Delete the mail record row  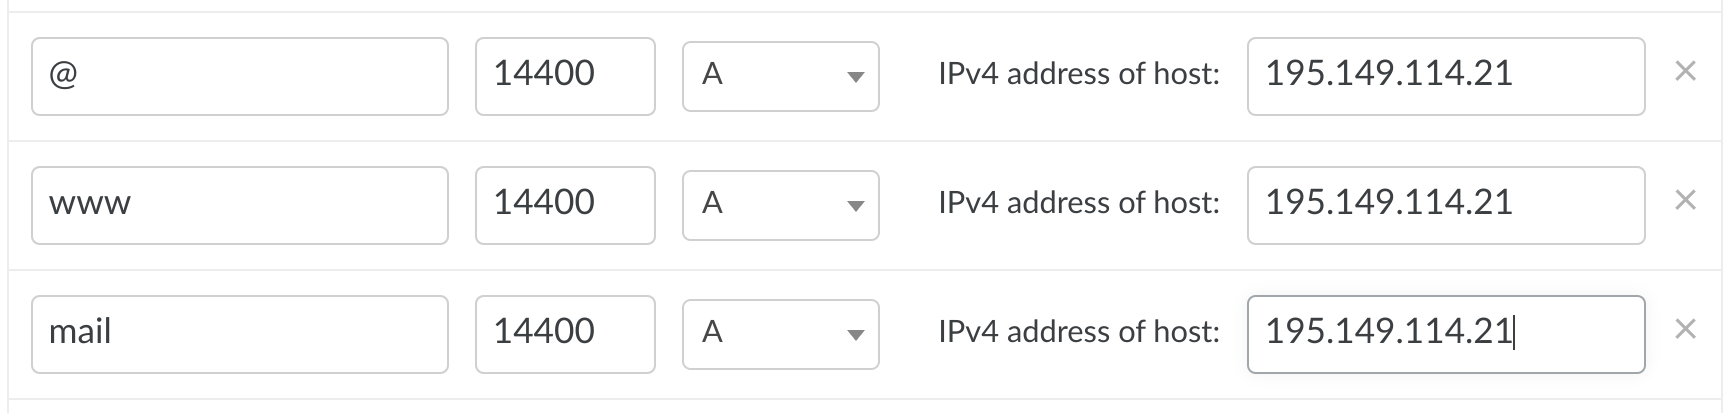point(1685,329)
